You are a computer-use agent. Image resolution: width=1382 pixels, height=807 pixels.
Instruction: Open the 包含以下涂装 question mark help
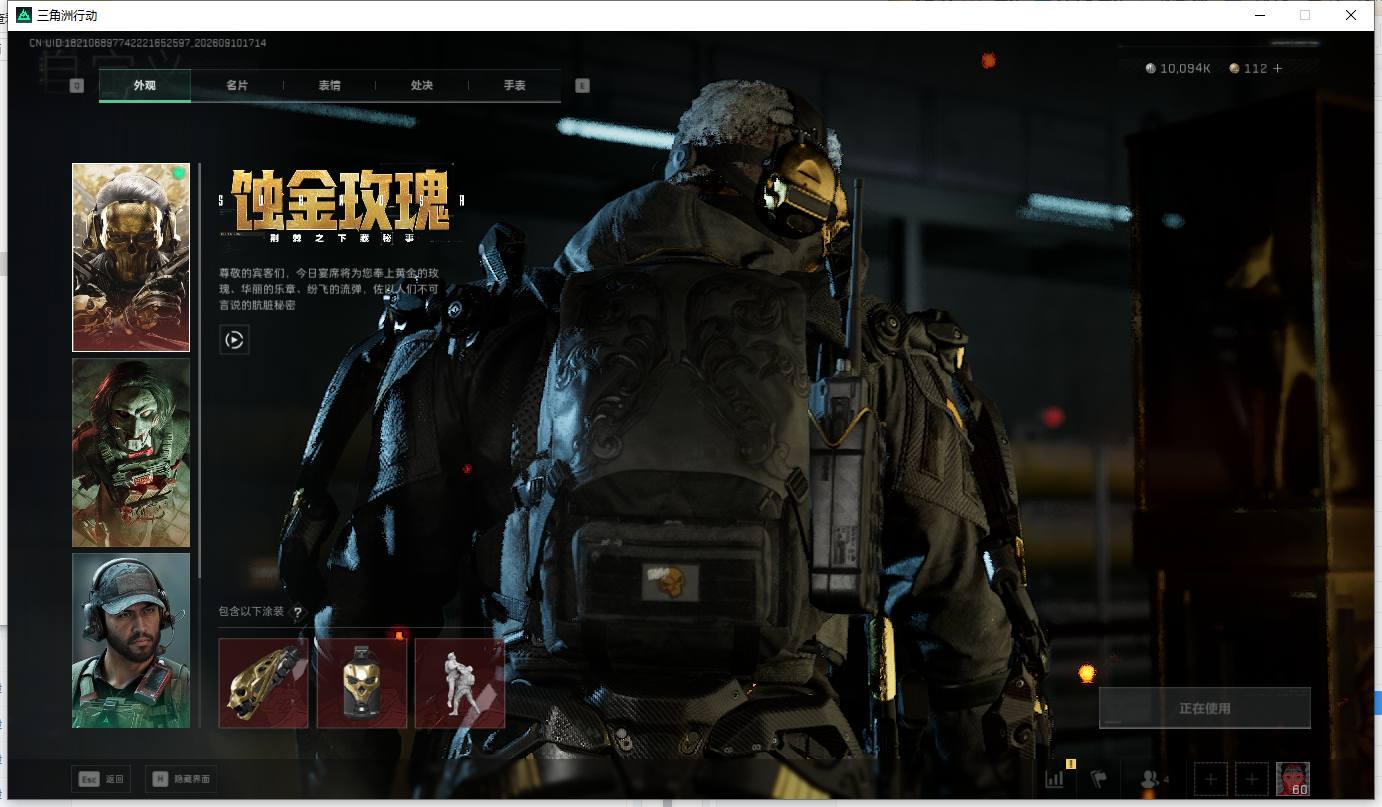click(x=297, y=612)
